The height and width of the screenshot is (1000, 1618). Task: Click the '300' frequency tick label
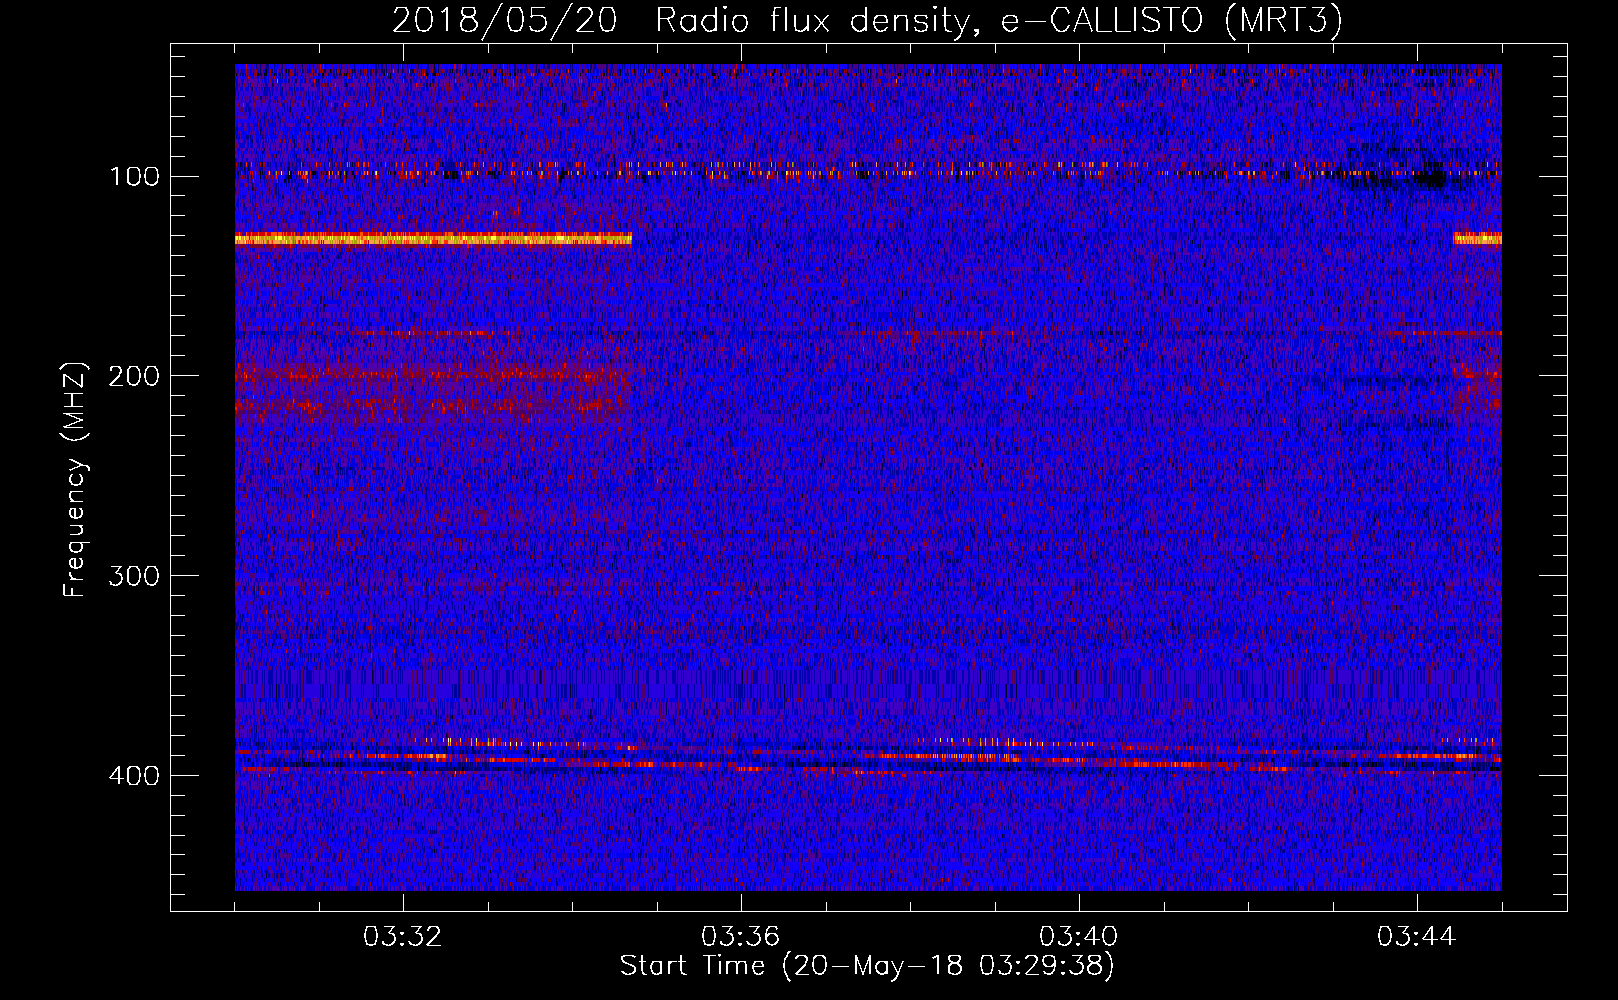coord(133,576)
